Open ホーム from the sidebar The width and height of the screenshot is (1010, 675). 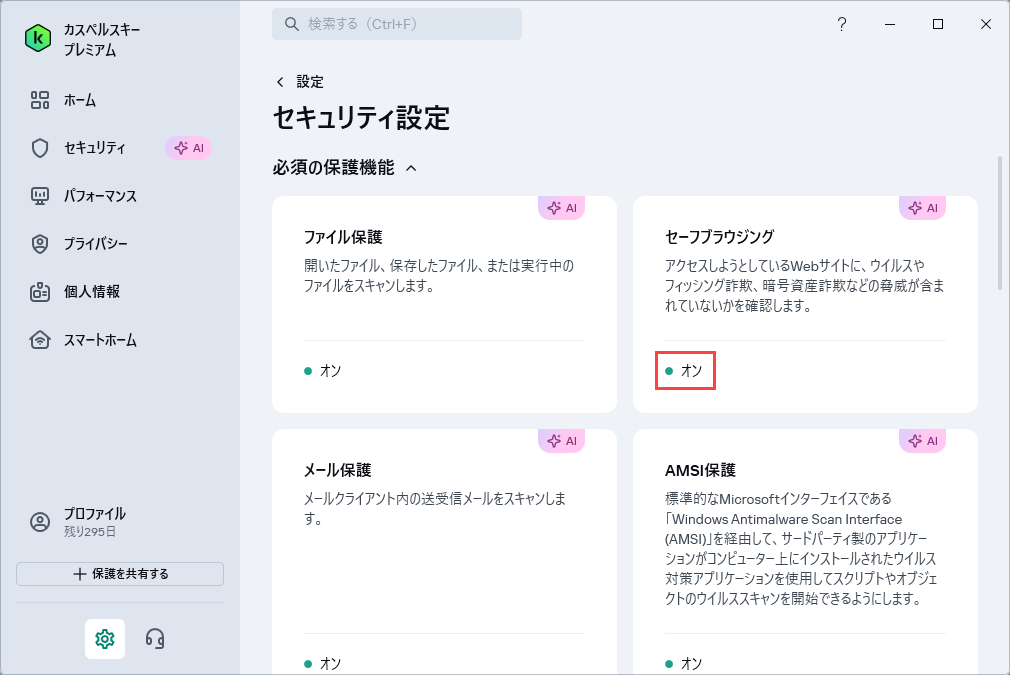(x=79, y=100)
